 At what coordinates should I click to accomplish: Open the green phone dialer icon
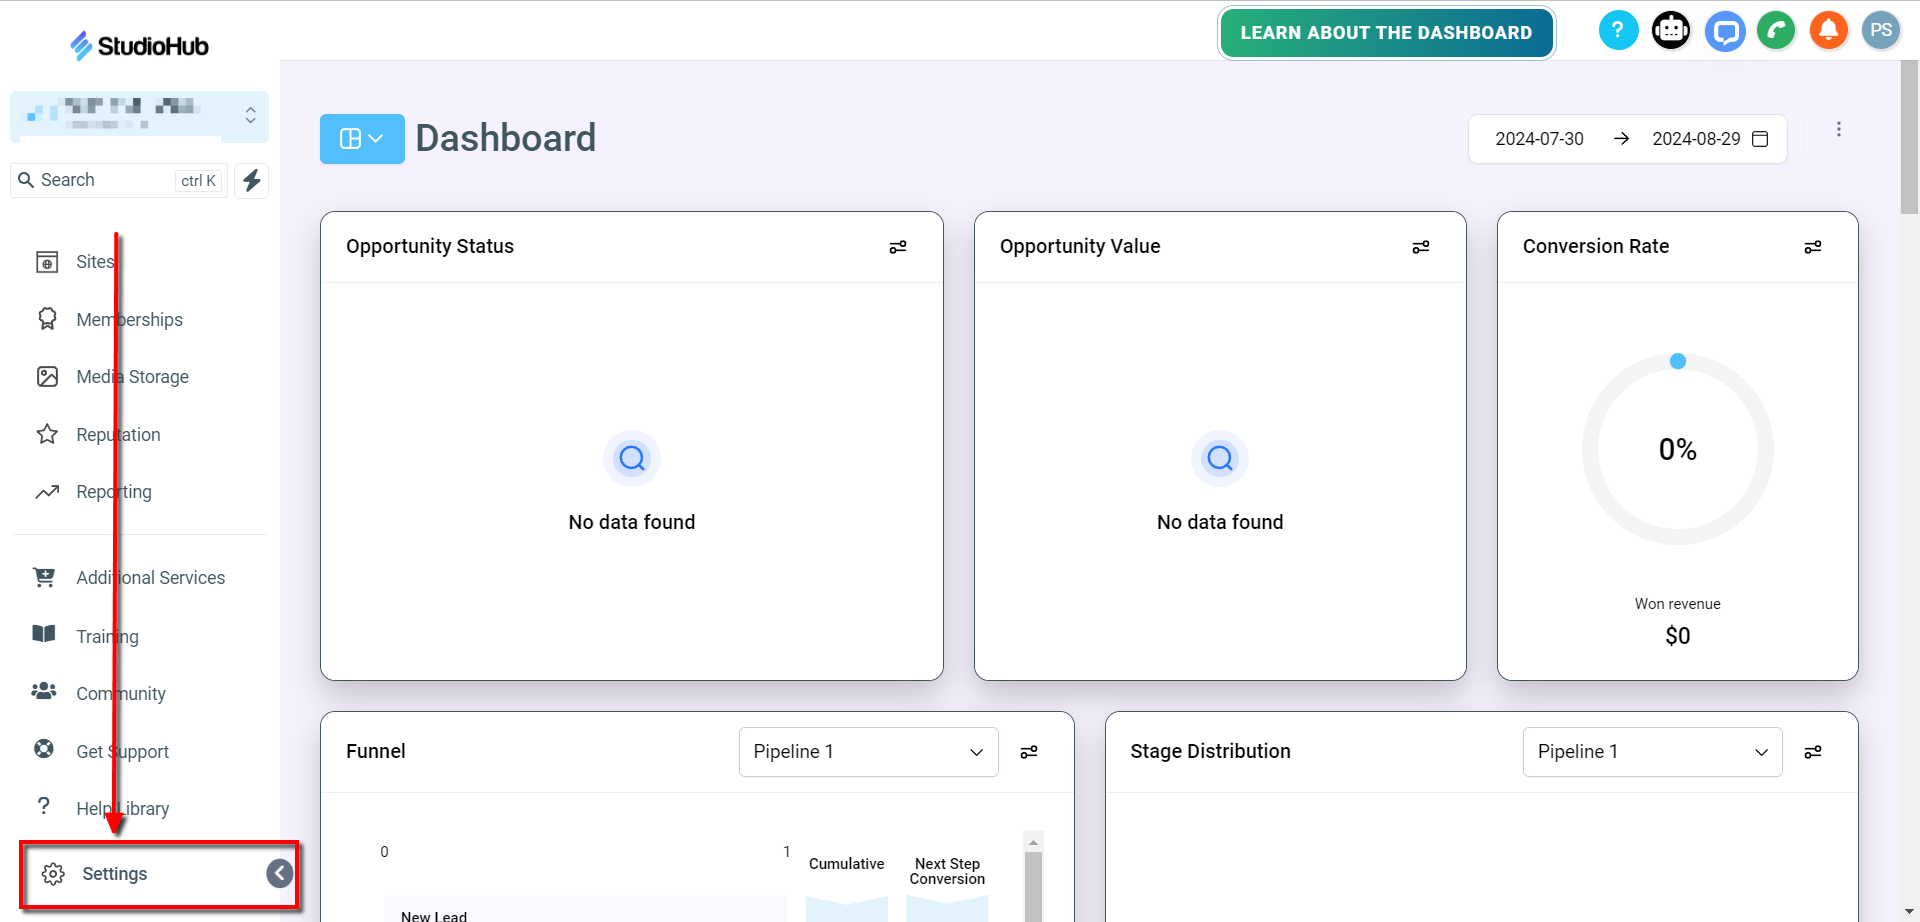click(x=1777, y=31)
